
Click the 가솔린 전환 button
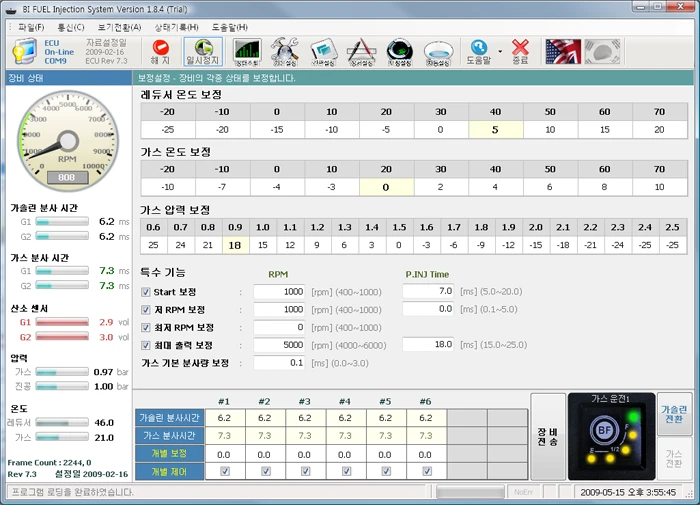click(674, 414)
